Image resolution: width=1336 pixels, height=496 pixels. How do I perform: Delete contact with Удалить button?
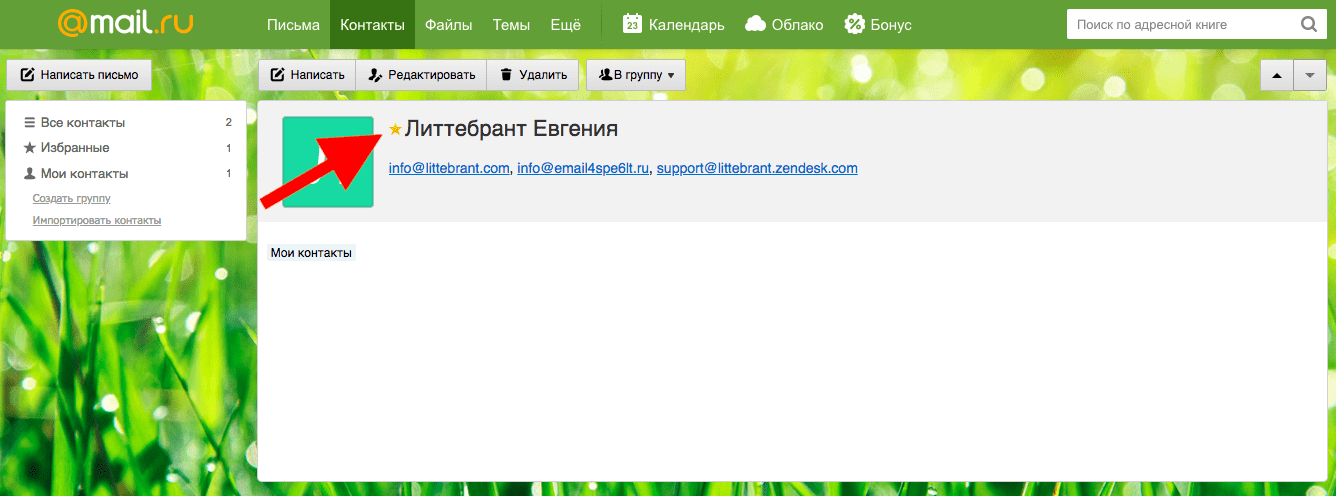tap(533, 75)
